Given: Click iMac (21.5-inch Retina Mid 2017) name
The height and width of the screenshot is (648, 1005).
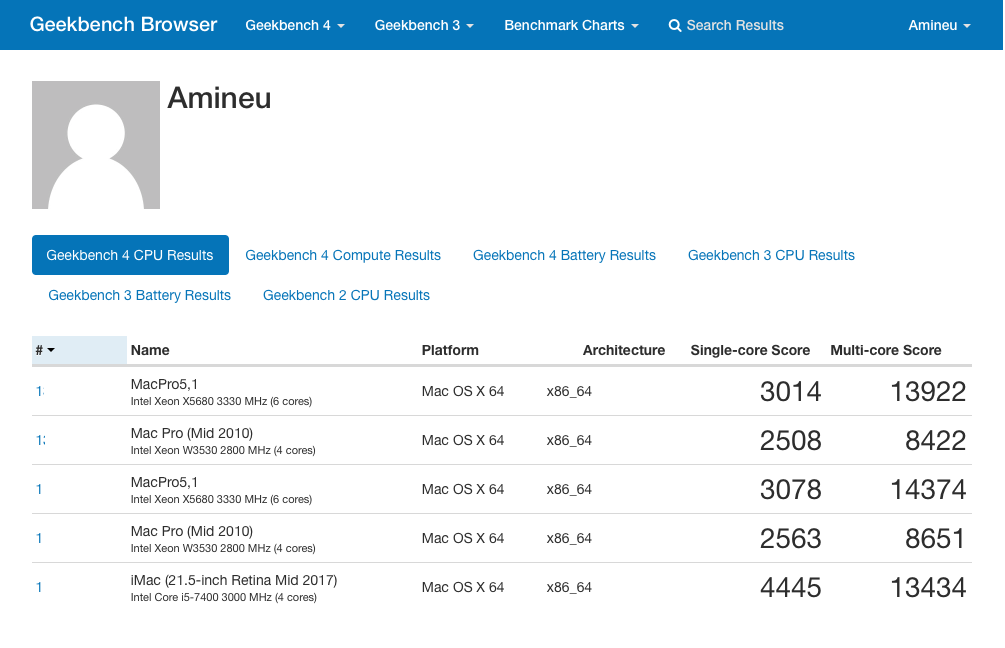Looking at the screenshot, I should point(234,580).
